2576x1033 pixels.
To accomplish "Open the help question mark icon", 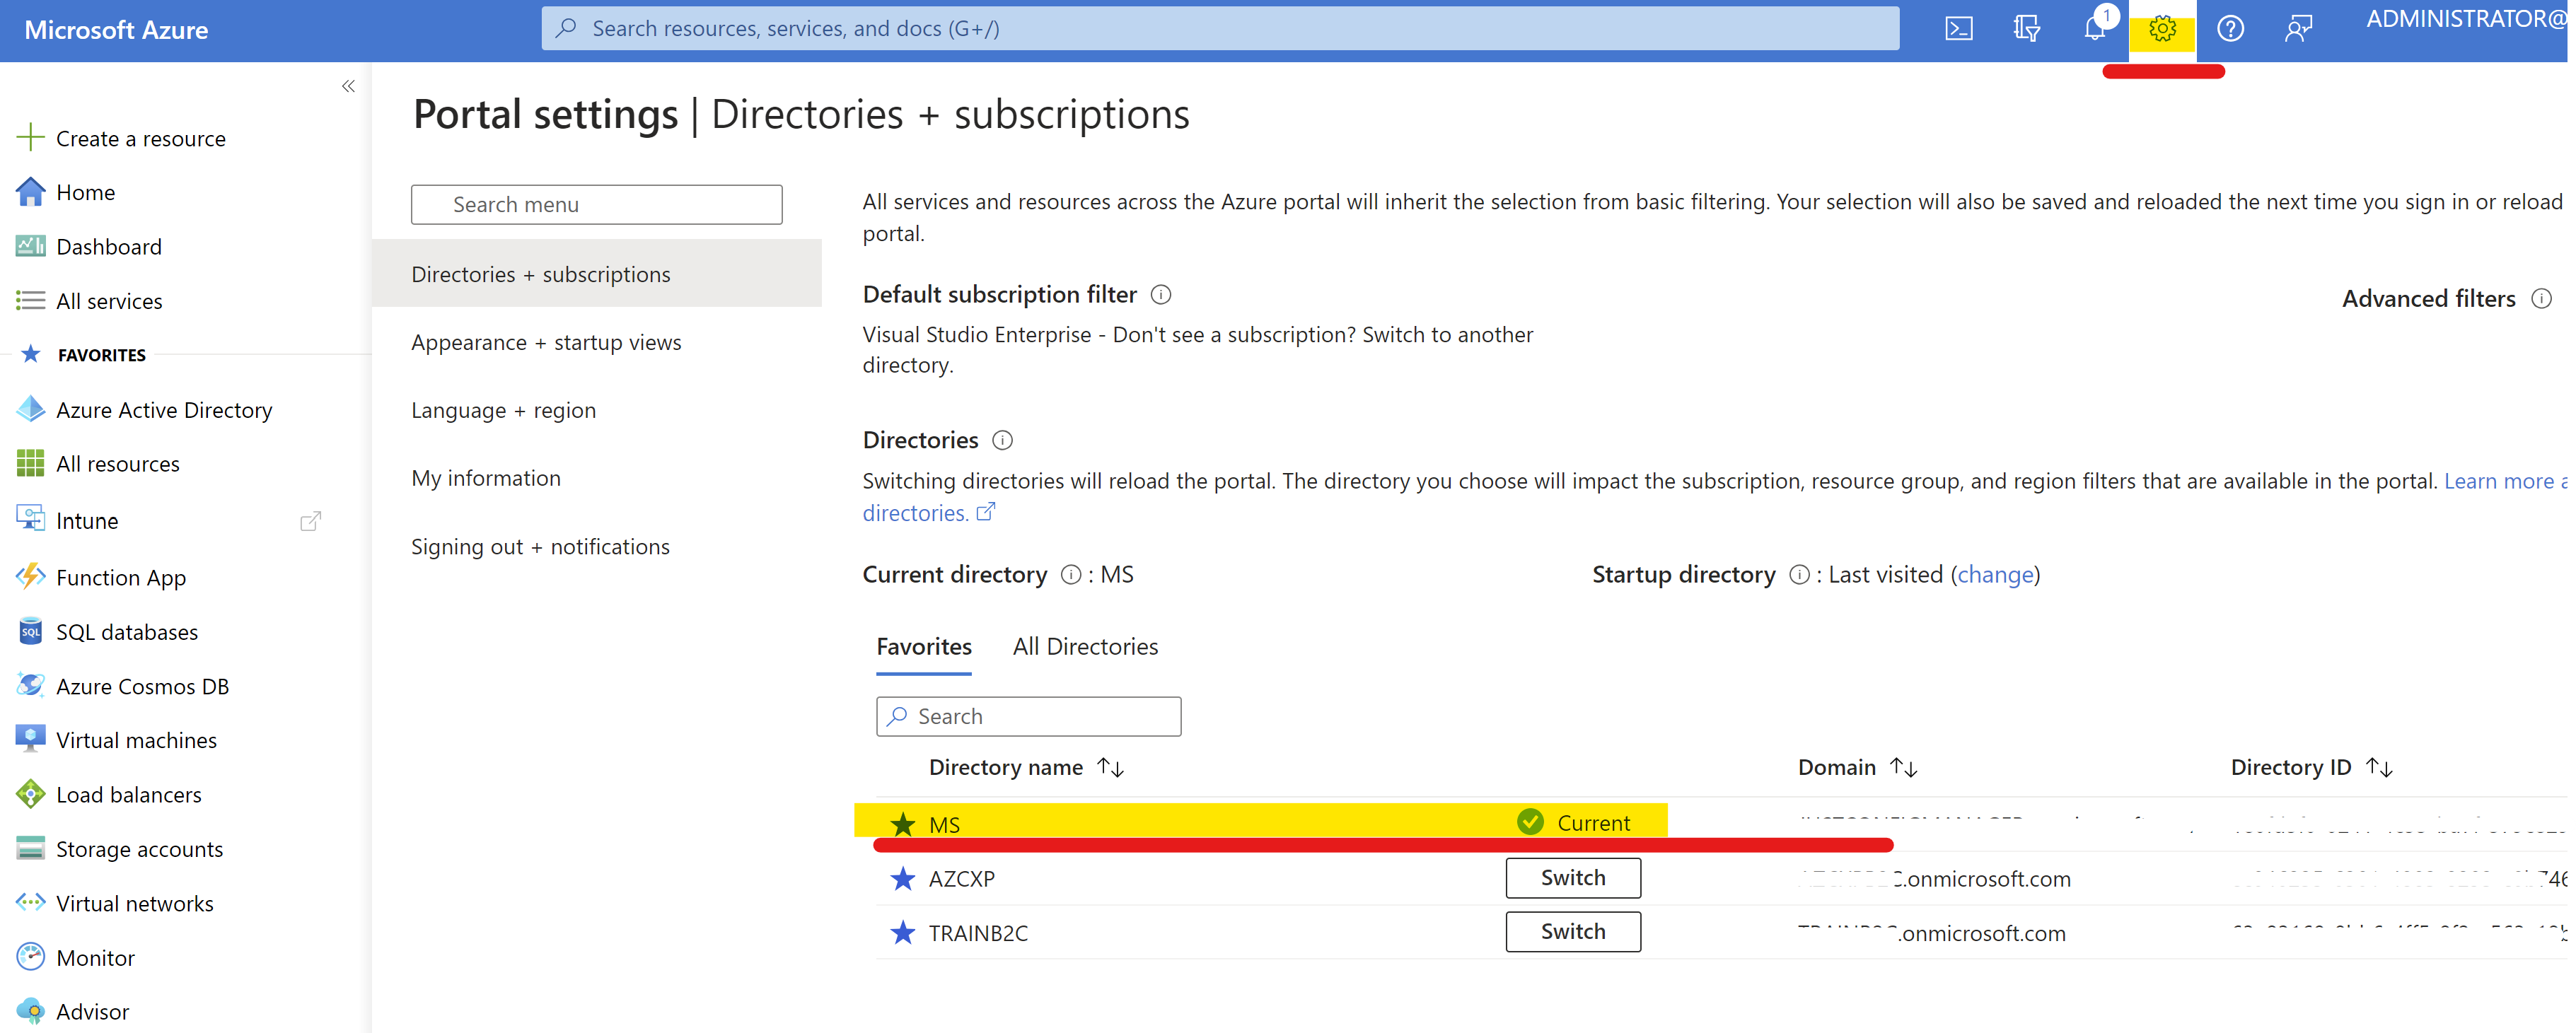I will click(x=2230, y=29).
